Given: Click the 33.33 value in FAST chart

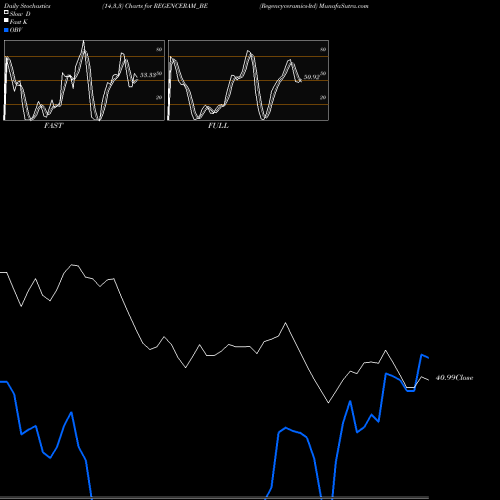Looking at the screenshot, I should (x=148, y=75).
